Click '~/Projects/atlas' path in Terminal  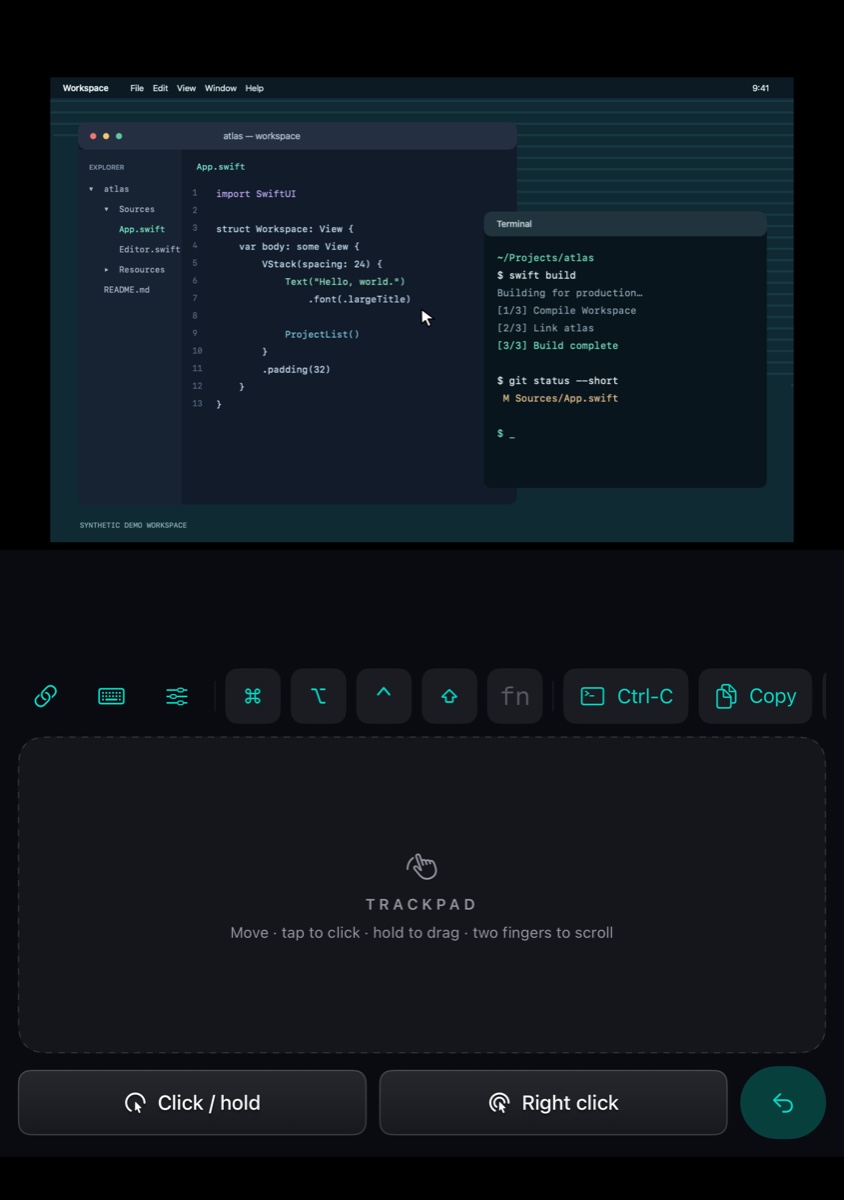click(545, 258)
